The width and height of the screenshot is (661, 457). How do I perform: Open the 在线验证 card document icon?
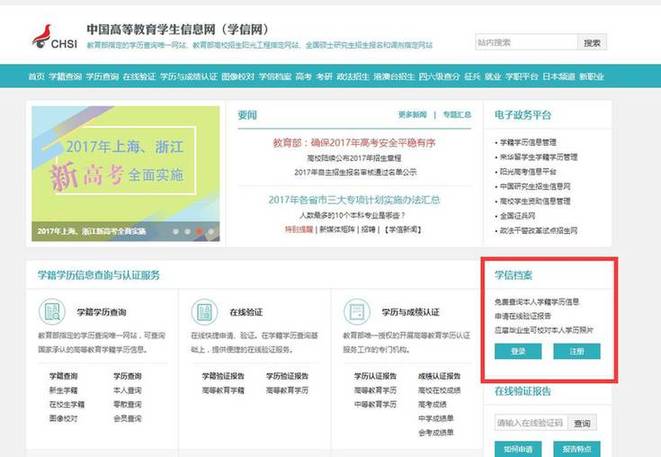(x=204, y=312)
